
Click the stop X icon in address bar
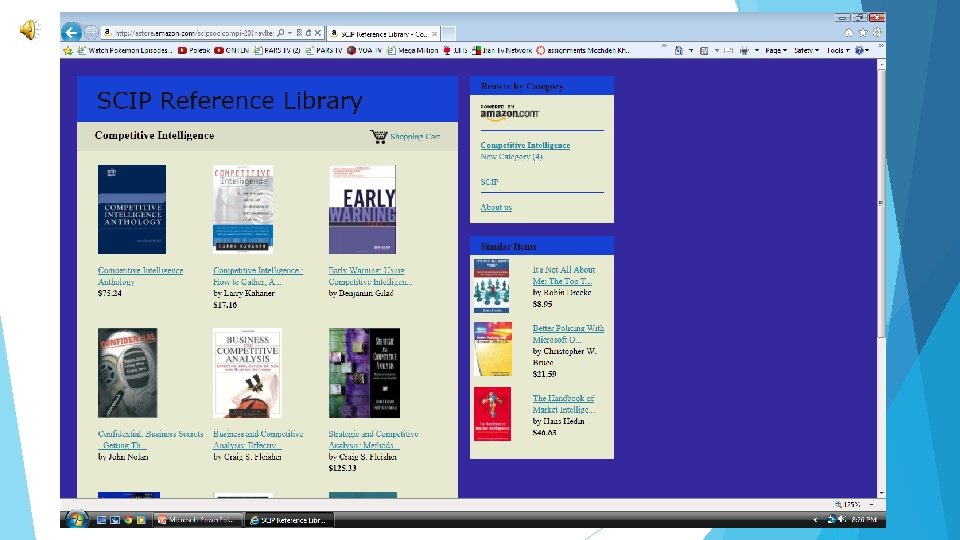318,33
